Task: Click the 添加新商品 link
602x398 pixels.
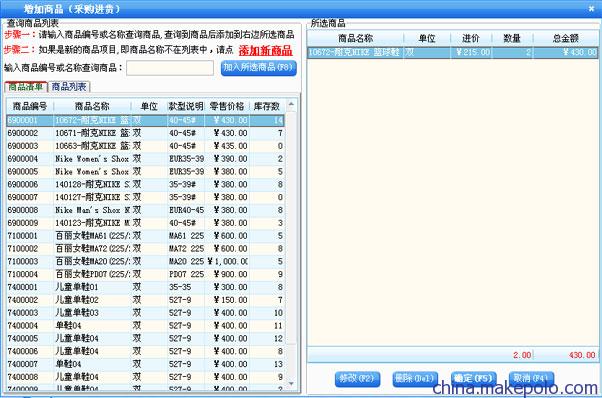Action: [x=265, y=51]
